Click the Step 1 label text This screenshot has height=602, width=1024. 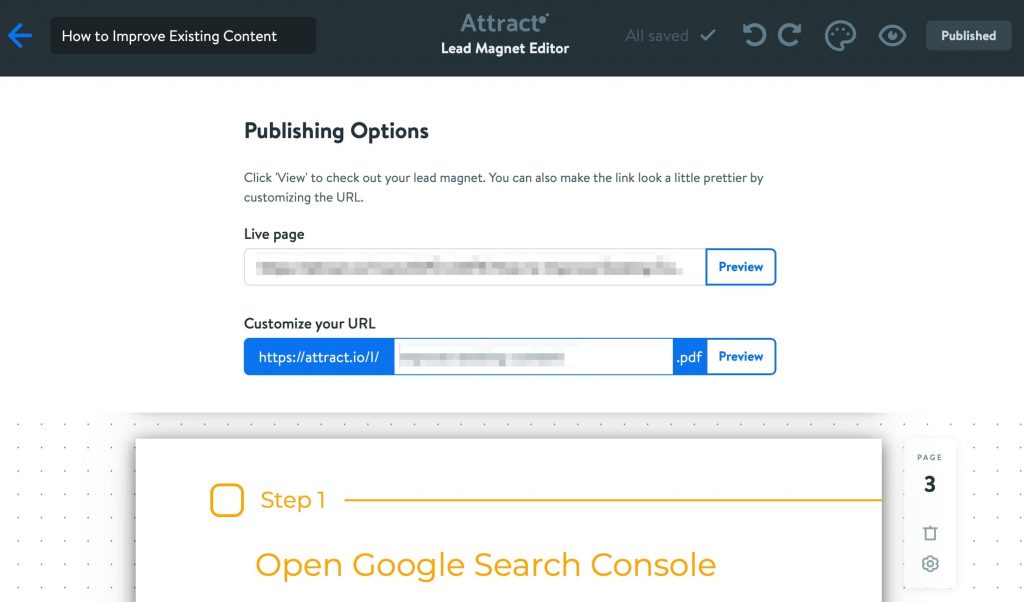tap(292, 500)
